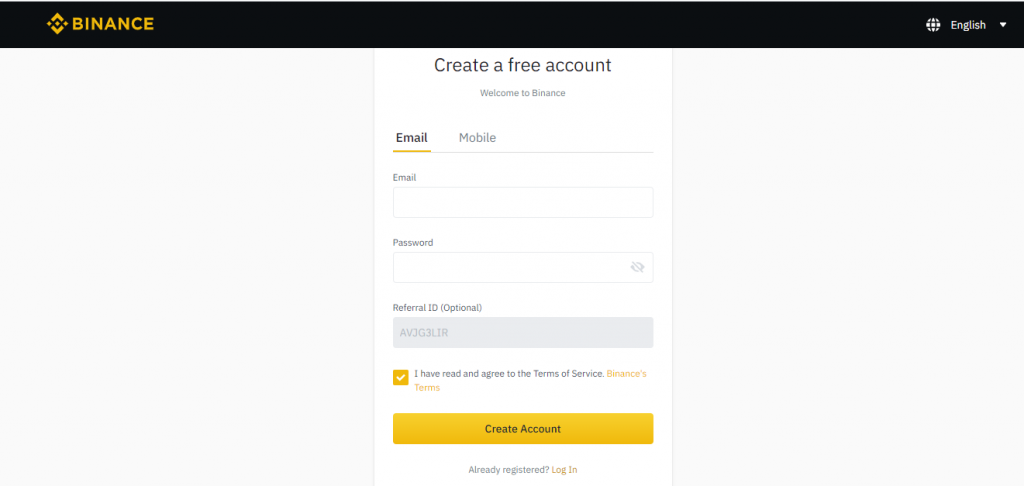1024x486 pixels.
Task: Focus the Email input field
Action: (523, 202)
